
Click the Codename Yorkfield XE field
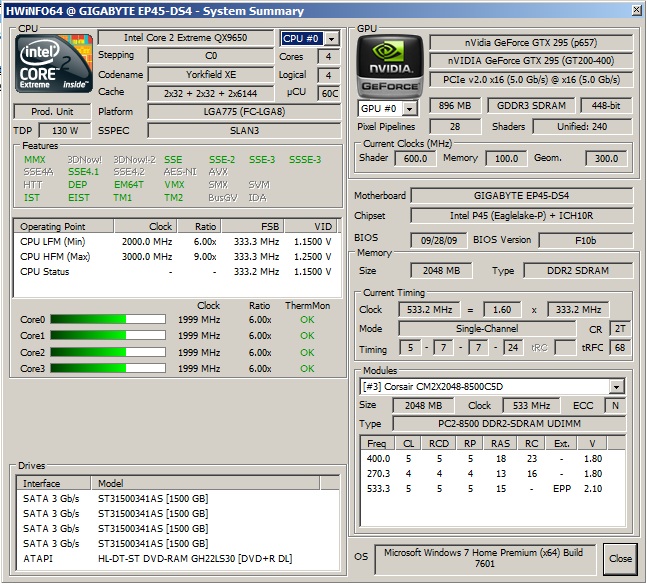point(211,75)
